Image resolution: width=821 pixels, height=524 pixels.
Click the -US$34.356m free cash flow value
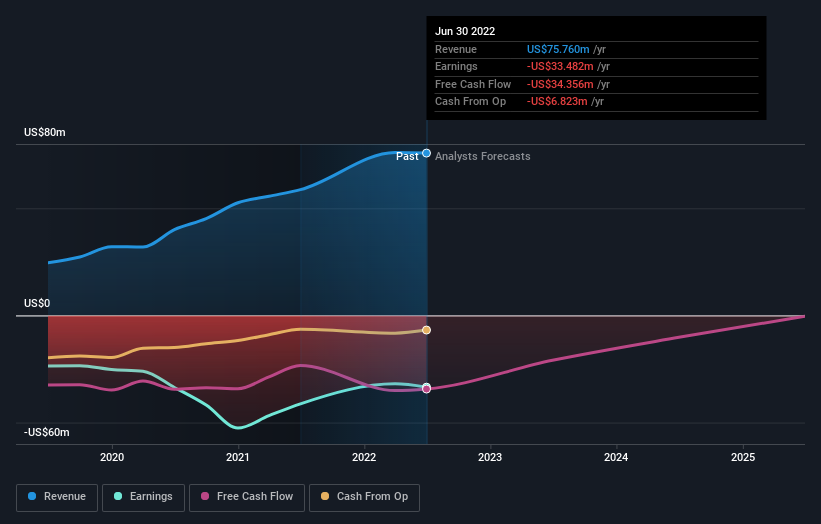click(560, 84)
